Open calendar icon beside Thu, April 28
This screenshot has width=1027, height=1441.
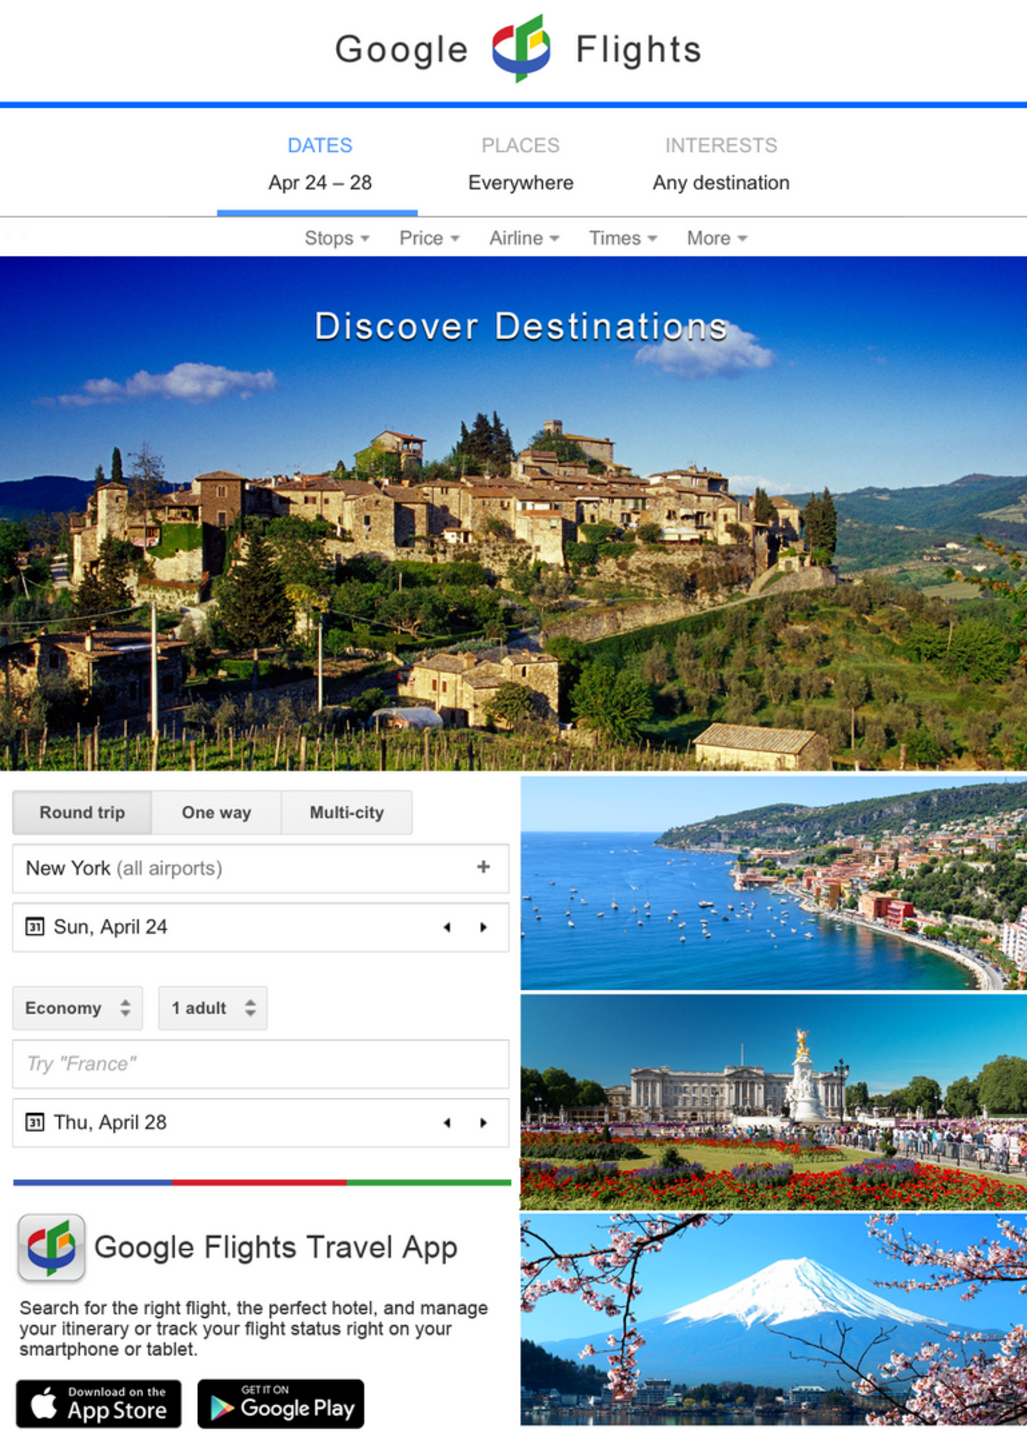(35, 1122)
